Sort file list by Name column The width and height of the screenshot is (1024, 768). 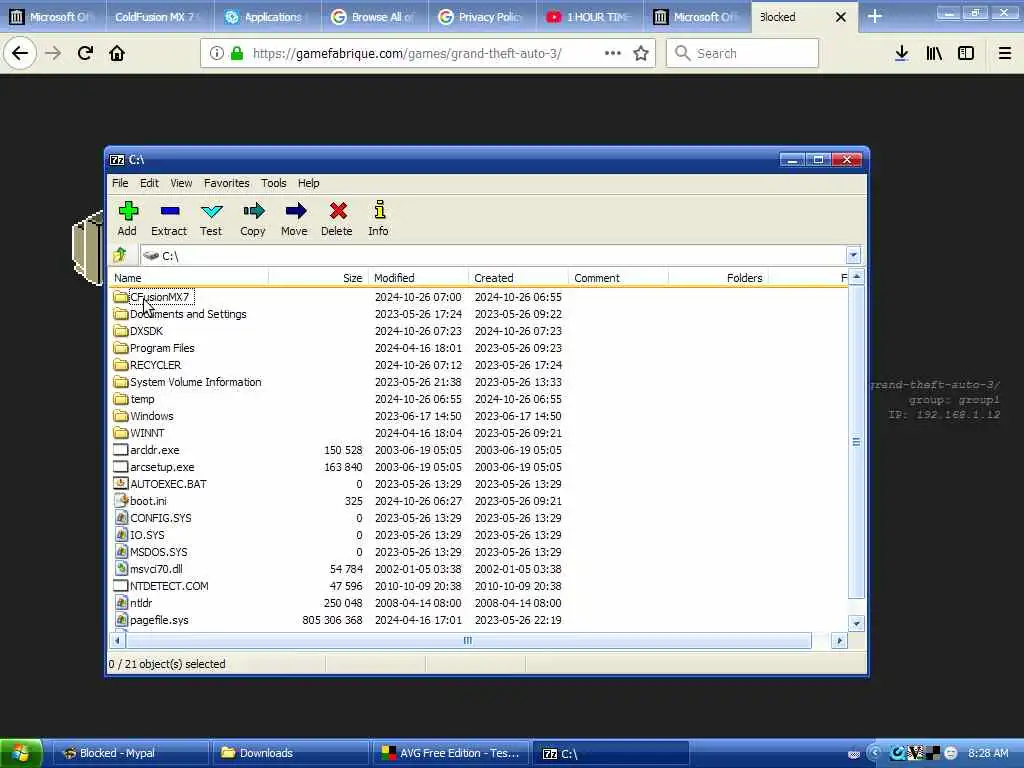[189, 278]
